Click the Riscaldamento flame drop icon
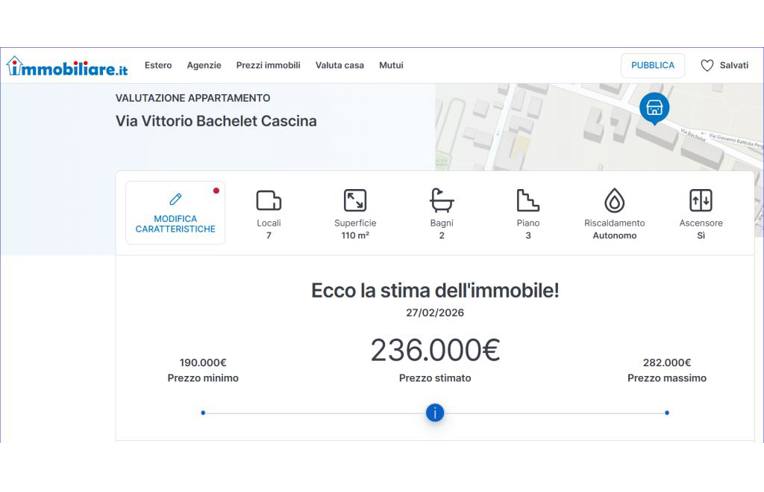The image size is (764, 492). point(614,200)
